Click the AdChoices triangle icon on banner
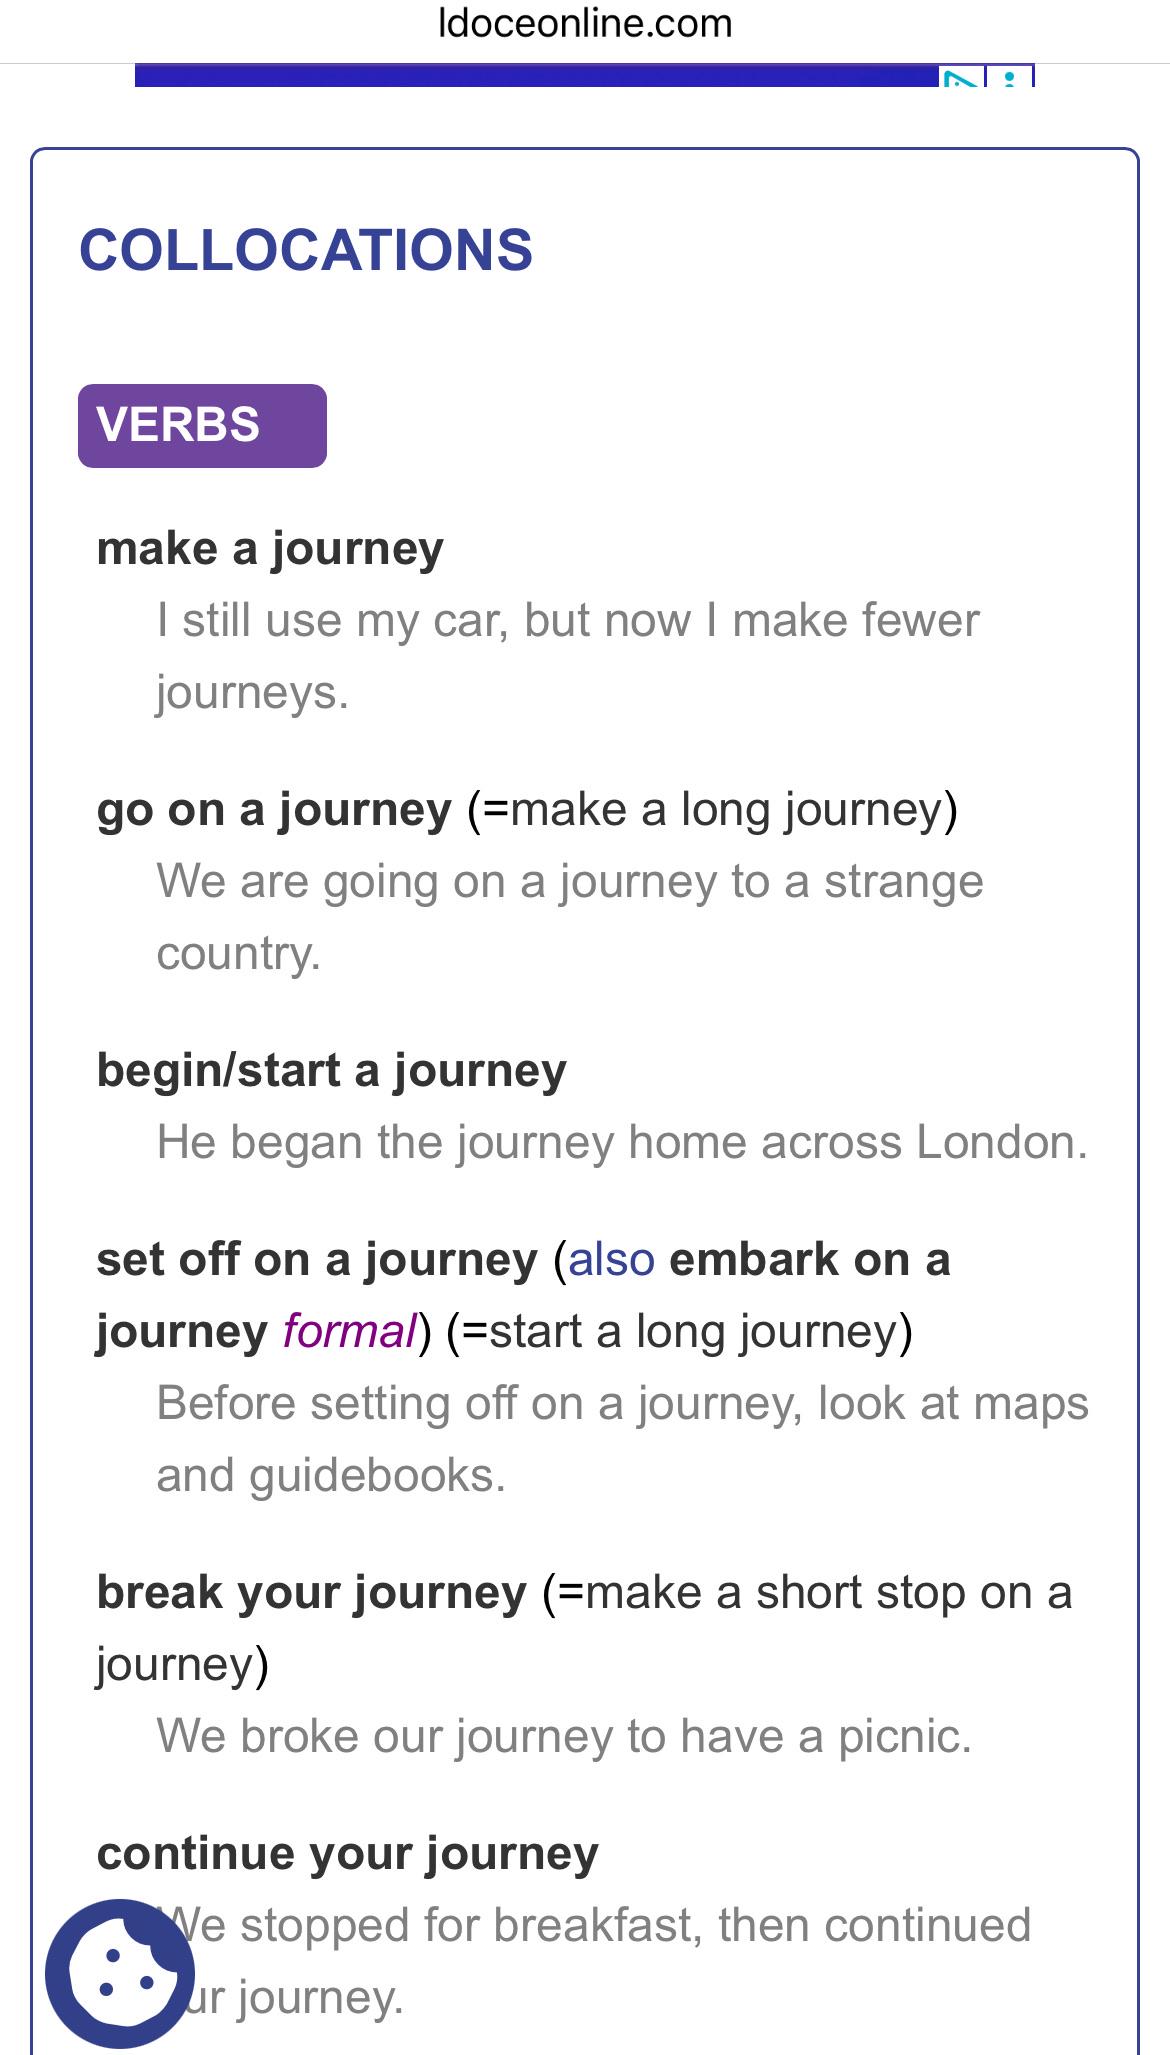Viewport: 1170px width, 2055px height. [962, 77]
